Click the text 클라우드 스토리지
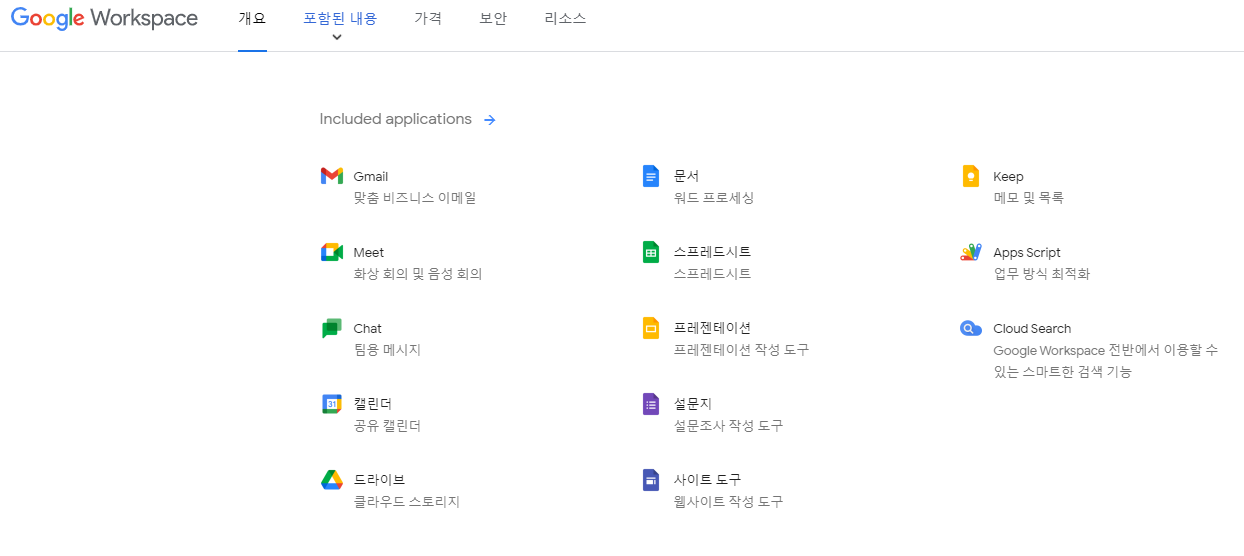The height and width of the screenshot is (556, 1244). (407, 502)
